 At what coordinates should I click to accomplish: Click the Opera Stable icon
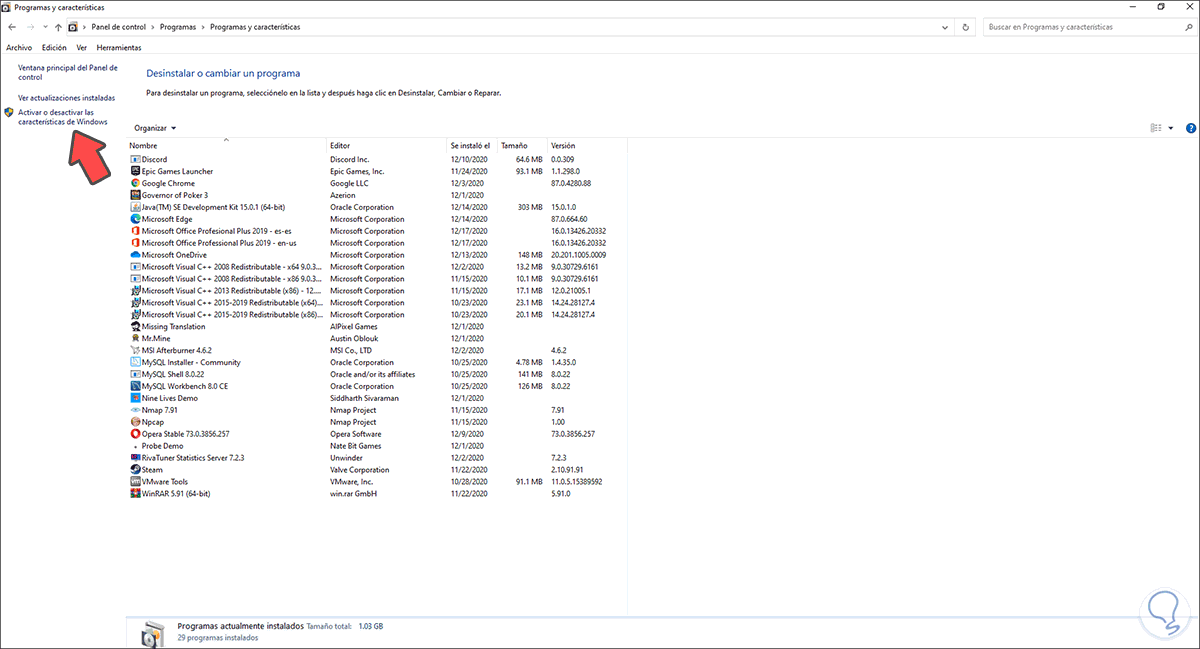(135, 434)
